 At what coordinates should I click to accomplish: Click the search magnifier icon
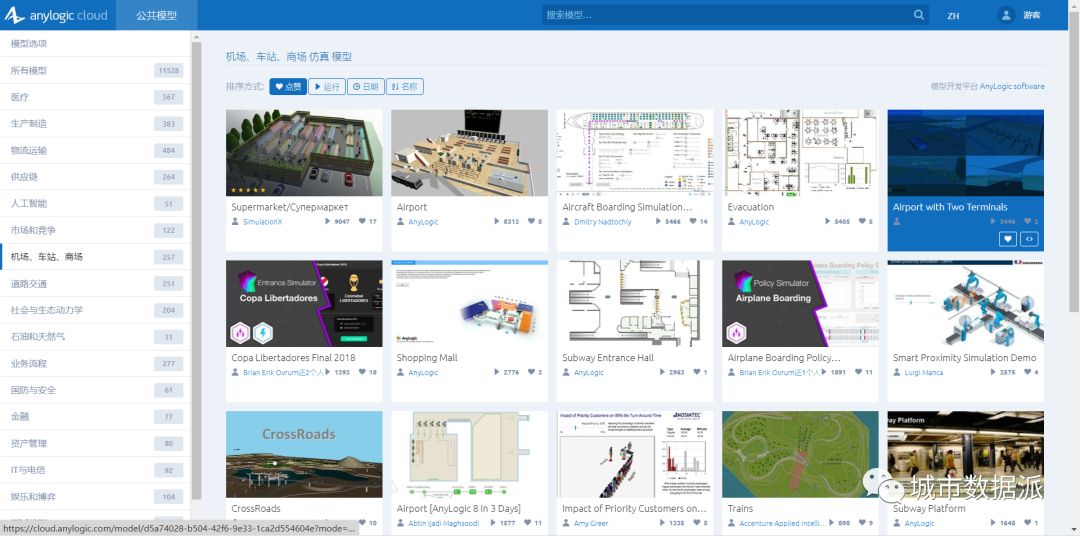(919, 15)
